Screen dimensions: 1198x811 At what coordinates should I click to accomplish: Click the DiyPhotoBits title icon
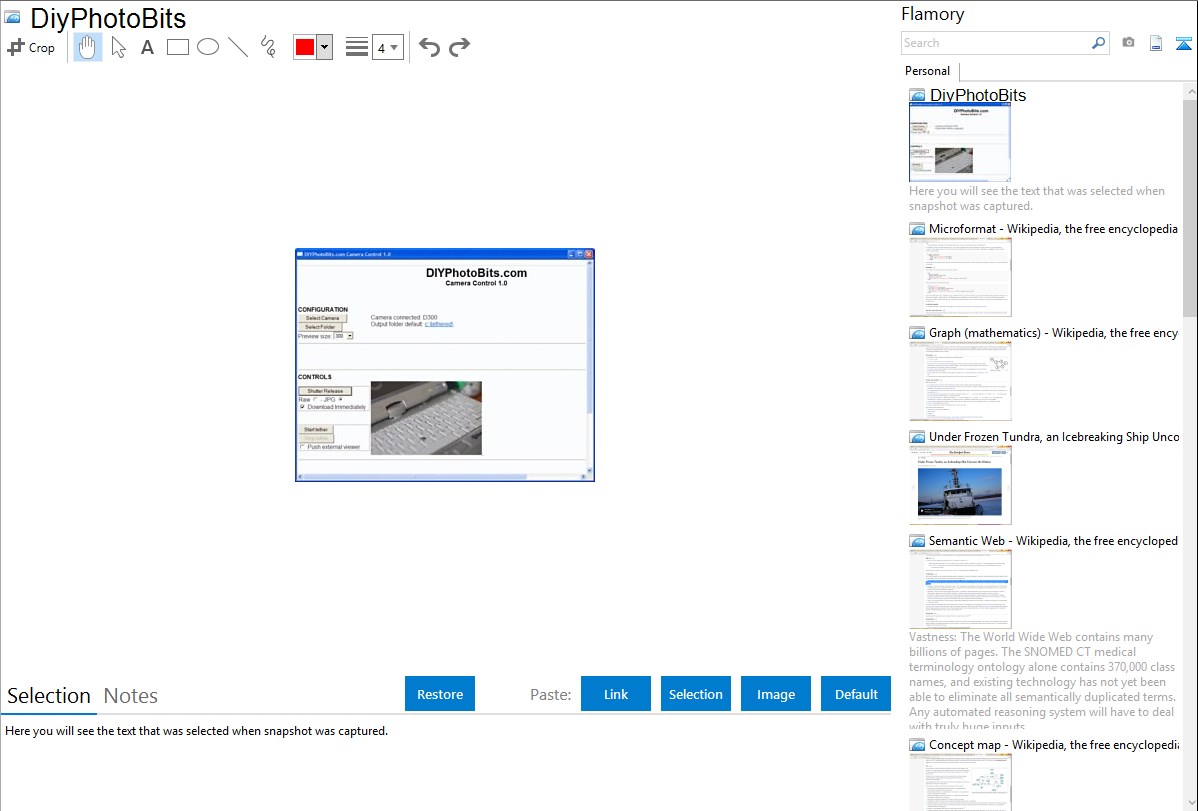(x=13, y=18)
